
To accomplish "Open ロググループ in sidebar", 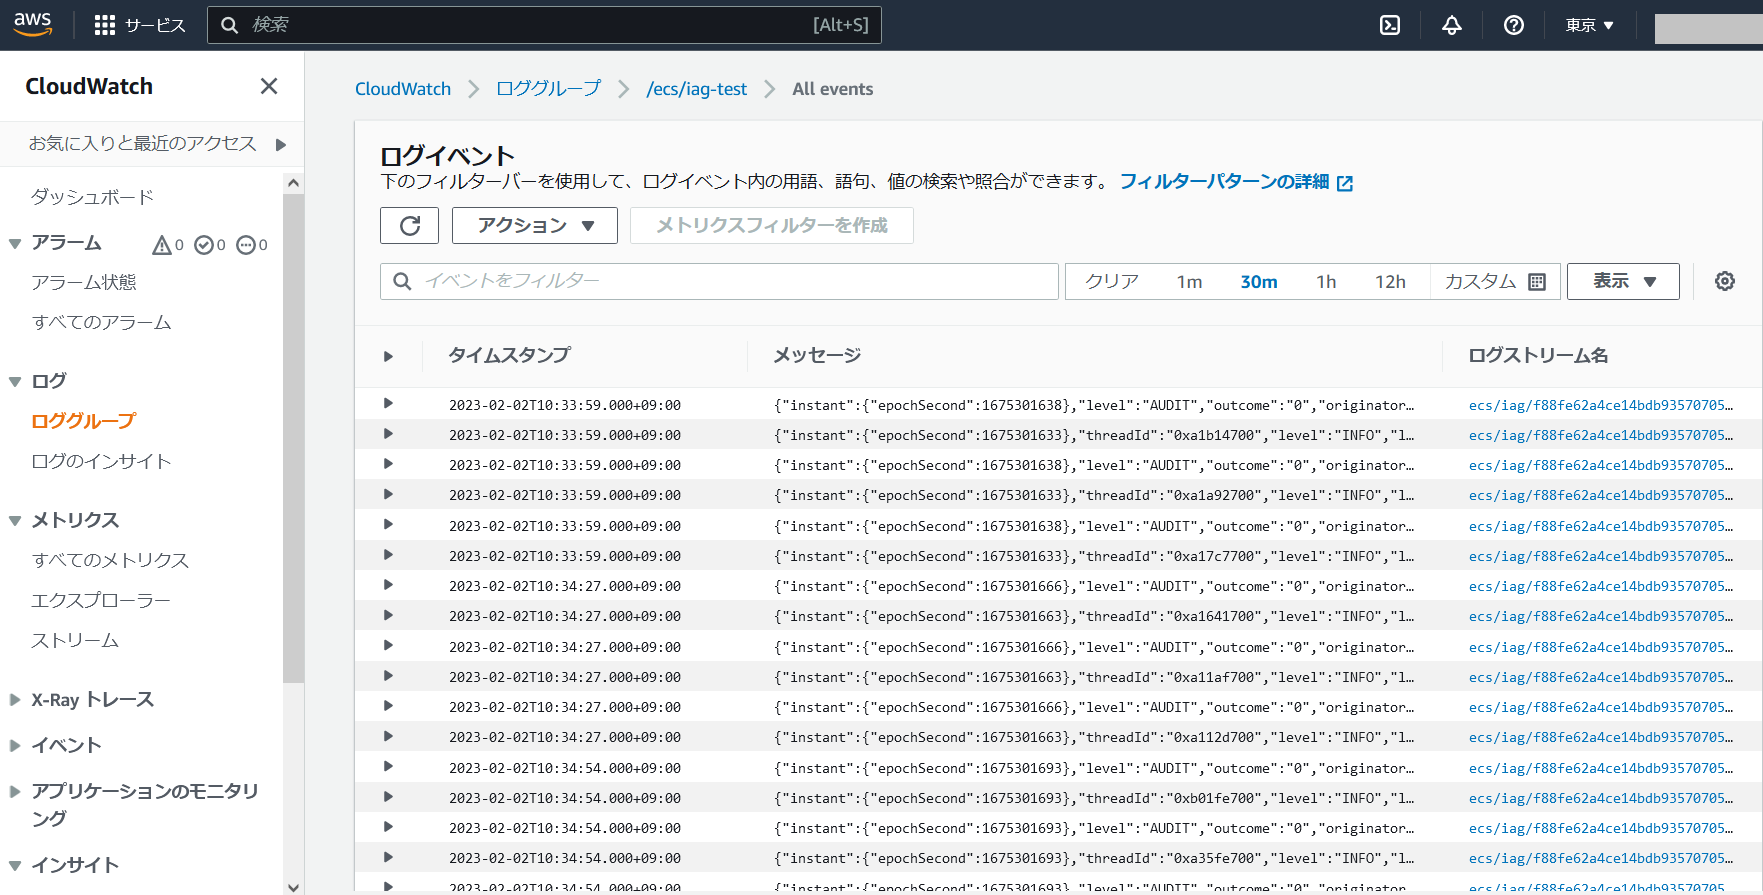I will pyautogui.click(x=84, y=421).
